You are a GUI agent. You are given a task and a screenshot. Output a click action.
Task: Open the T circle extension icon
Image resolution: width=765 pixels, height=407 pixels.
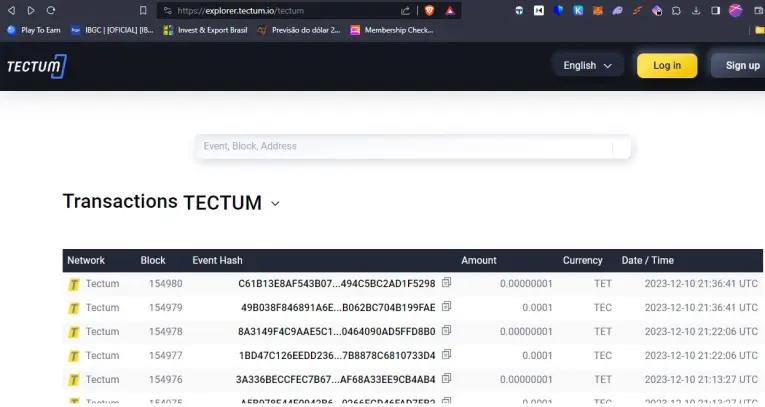[x=519, y=10]
